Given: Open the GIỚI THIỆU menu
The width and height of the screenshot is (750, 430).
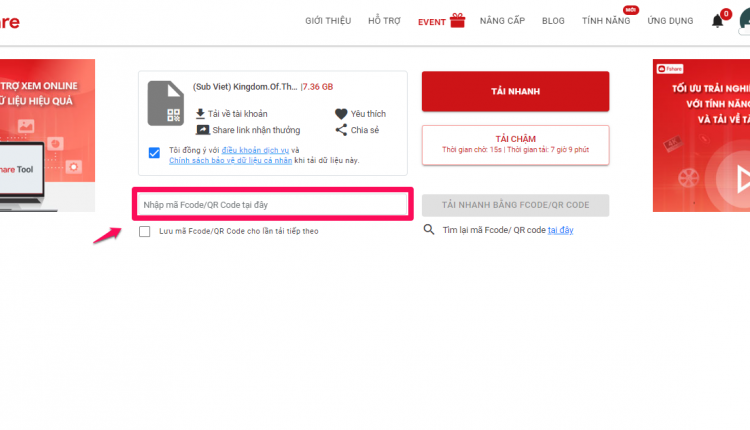Looking at the screenshot, I should (328, 21).
